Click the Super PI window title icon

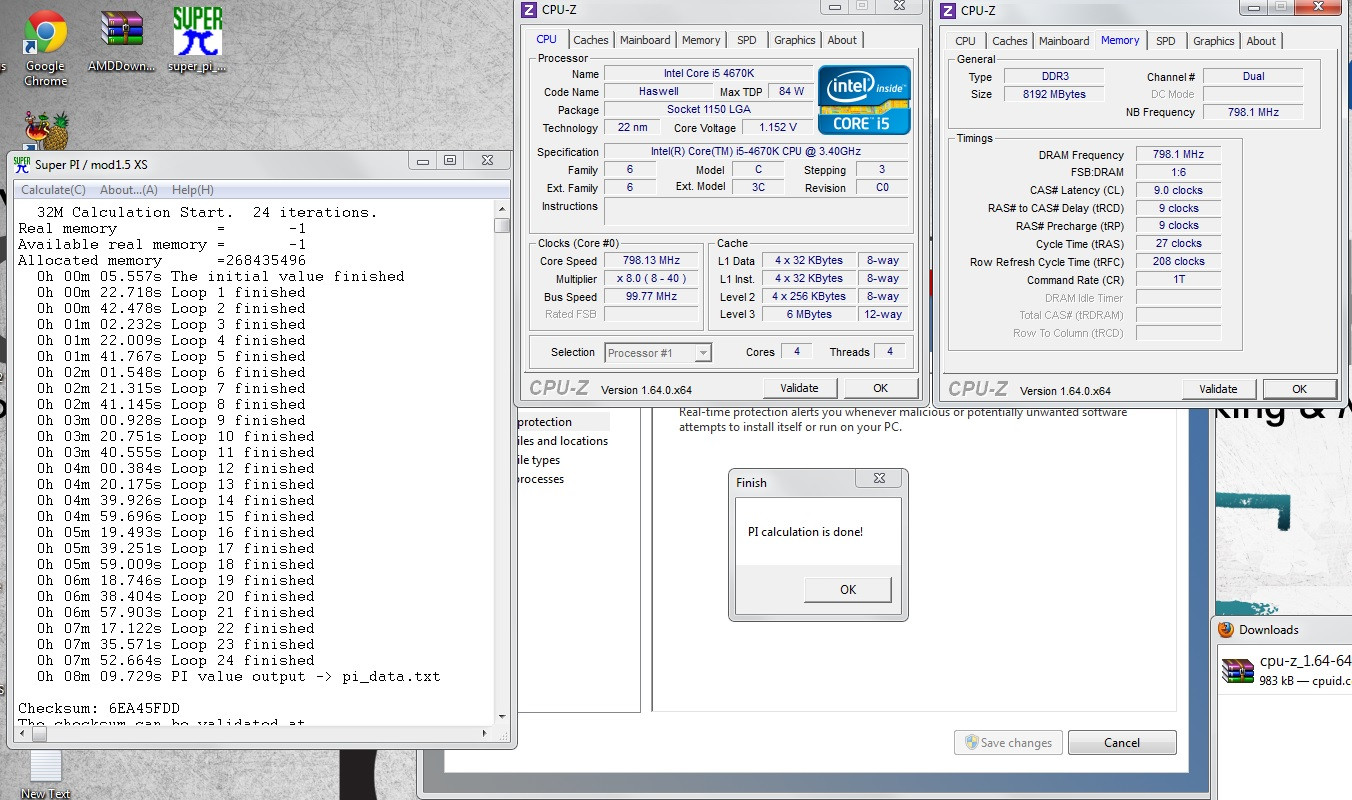click(x=21, y=163)
